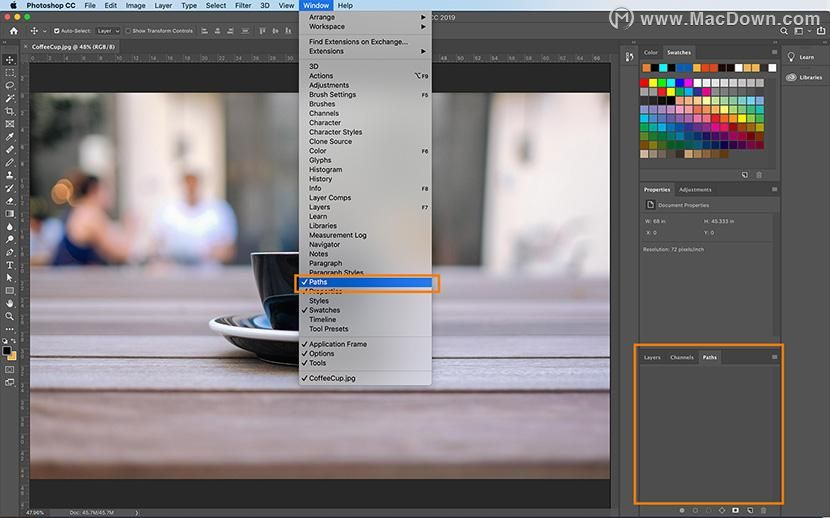This screenshot has height=518, width=830.
Task: Open Brush Settings from Window menu
Action: click(365, 95)
